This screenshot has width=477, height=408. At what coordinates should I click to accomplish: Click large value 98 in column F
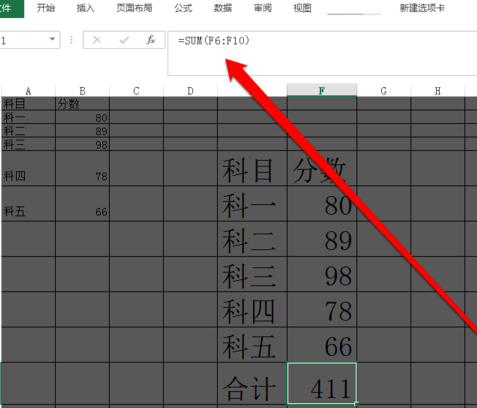click(322, 274)
